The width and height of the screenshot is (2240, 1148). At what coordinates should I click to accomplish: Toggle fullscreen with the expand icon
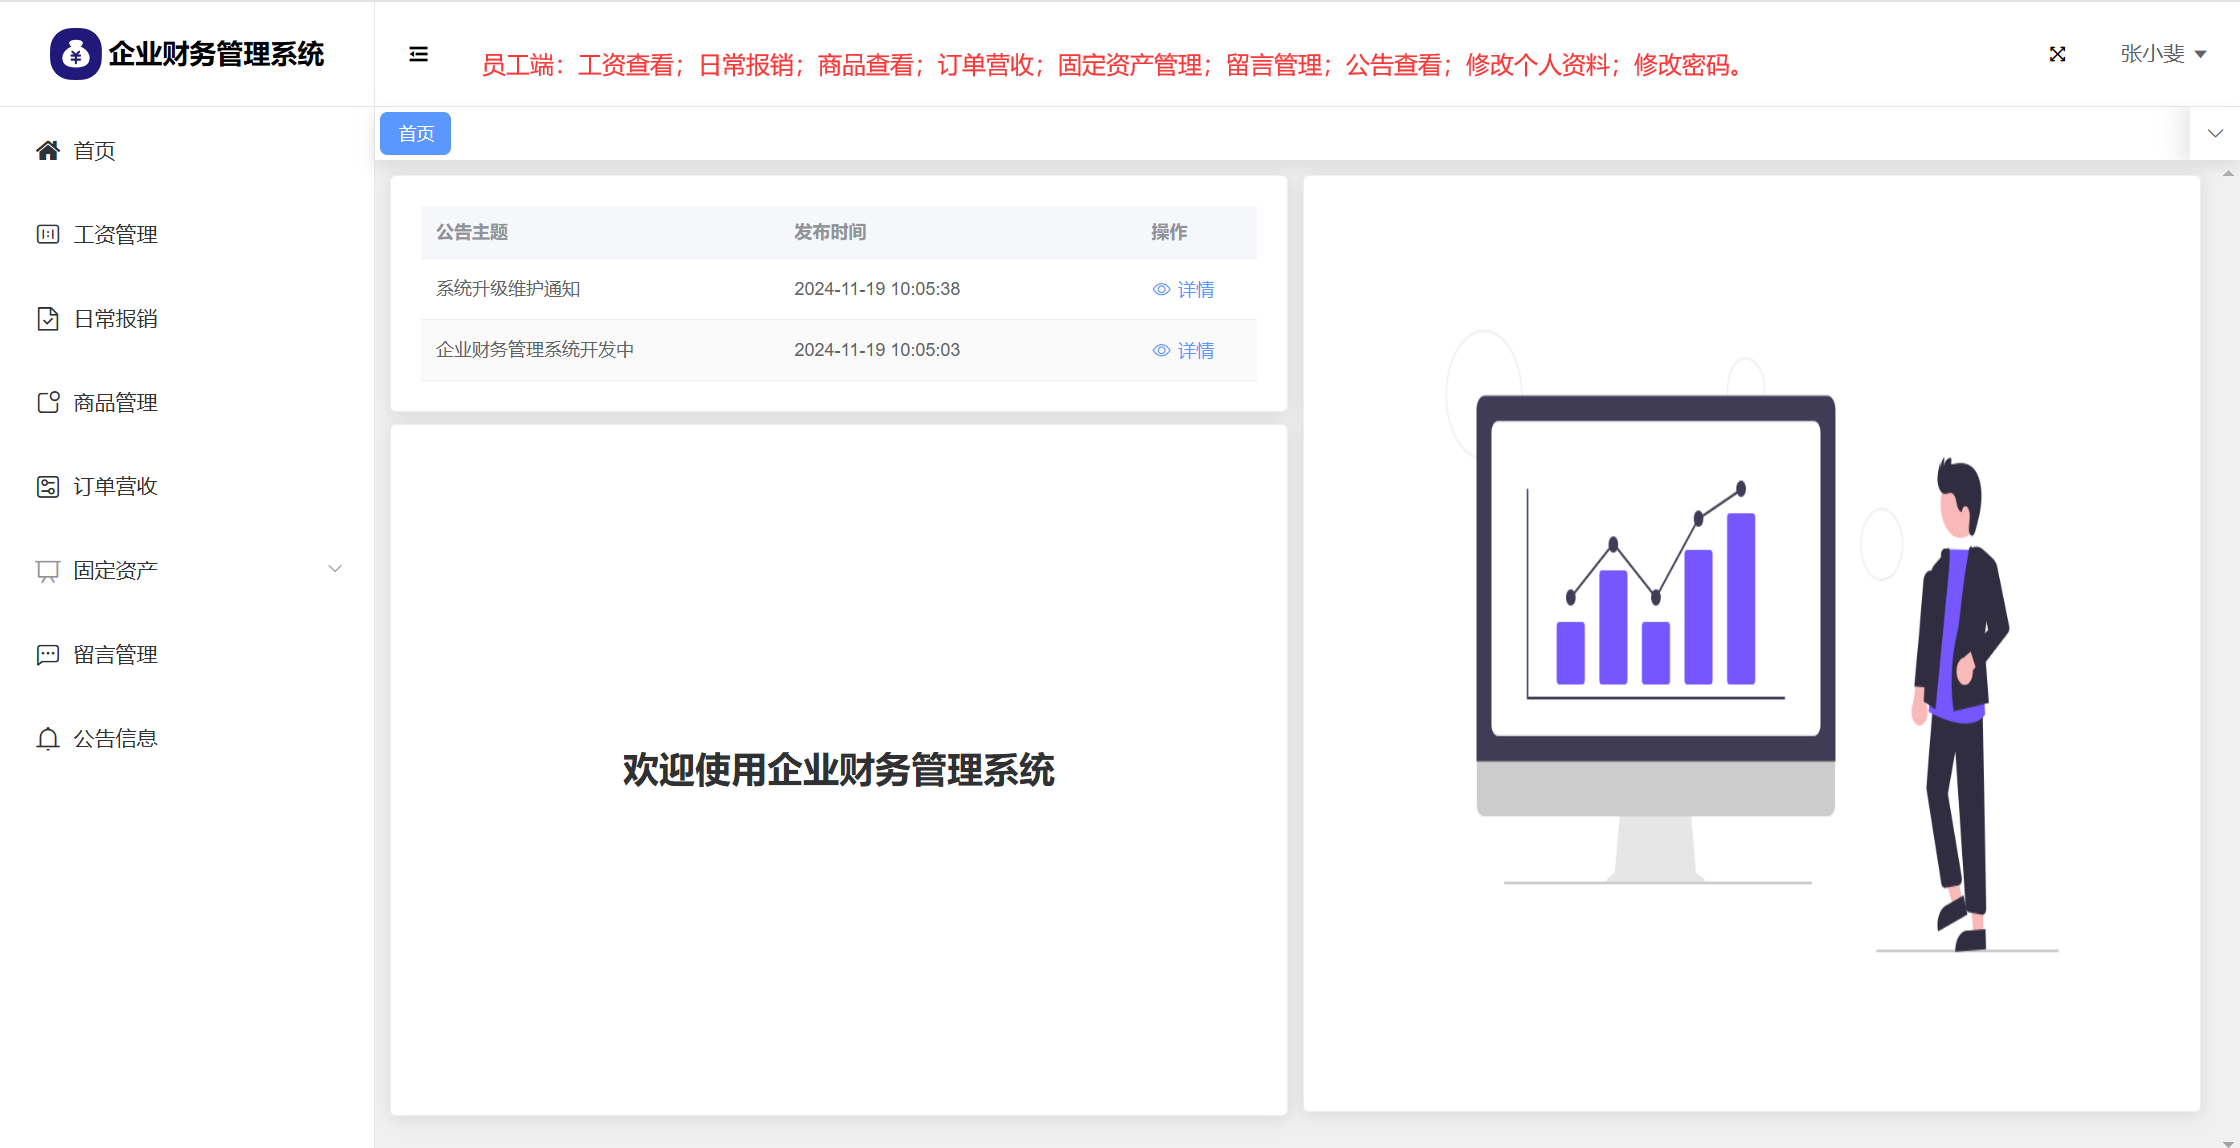2057,54
